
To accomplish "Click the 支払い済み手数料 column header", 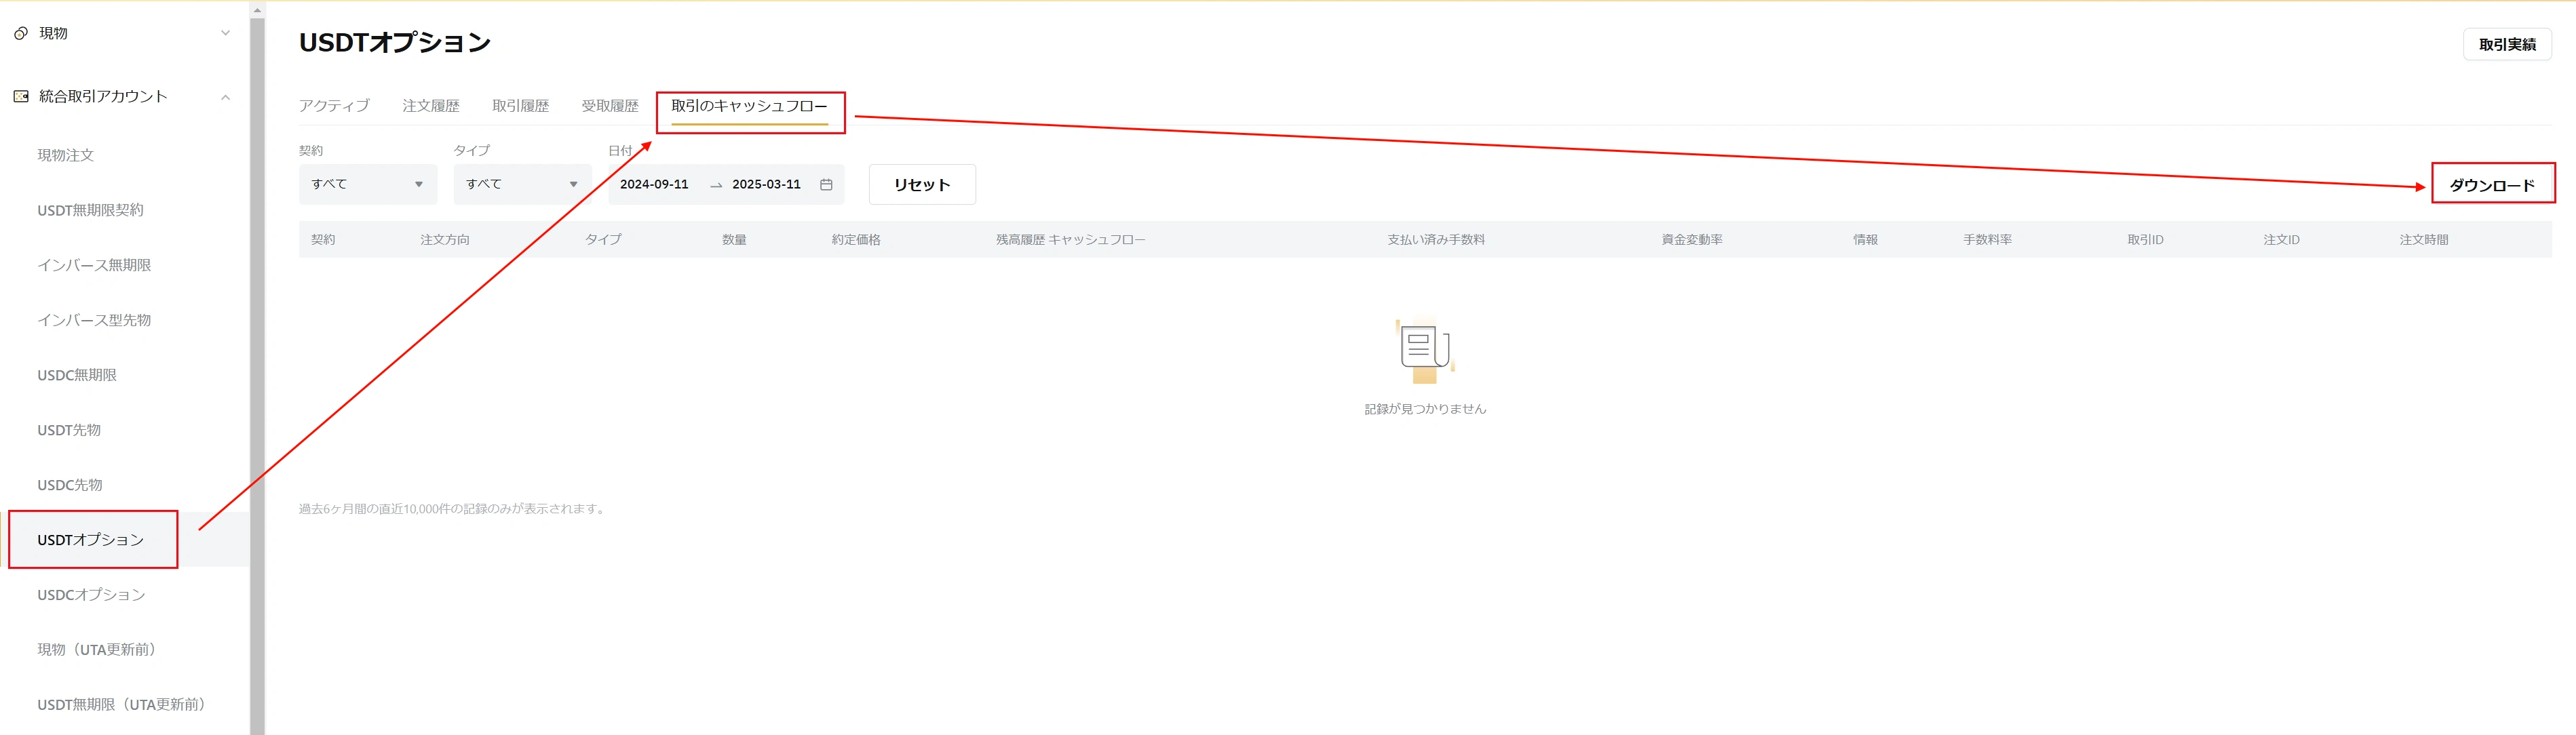I will tap(1435, 239).
